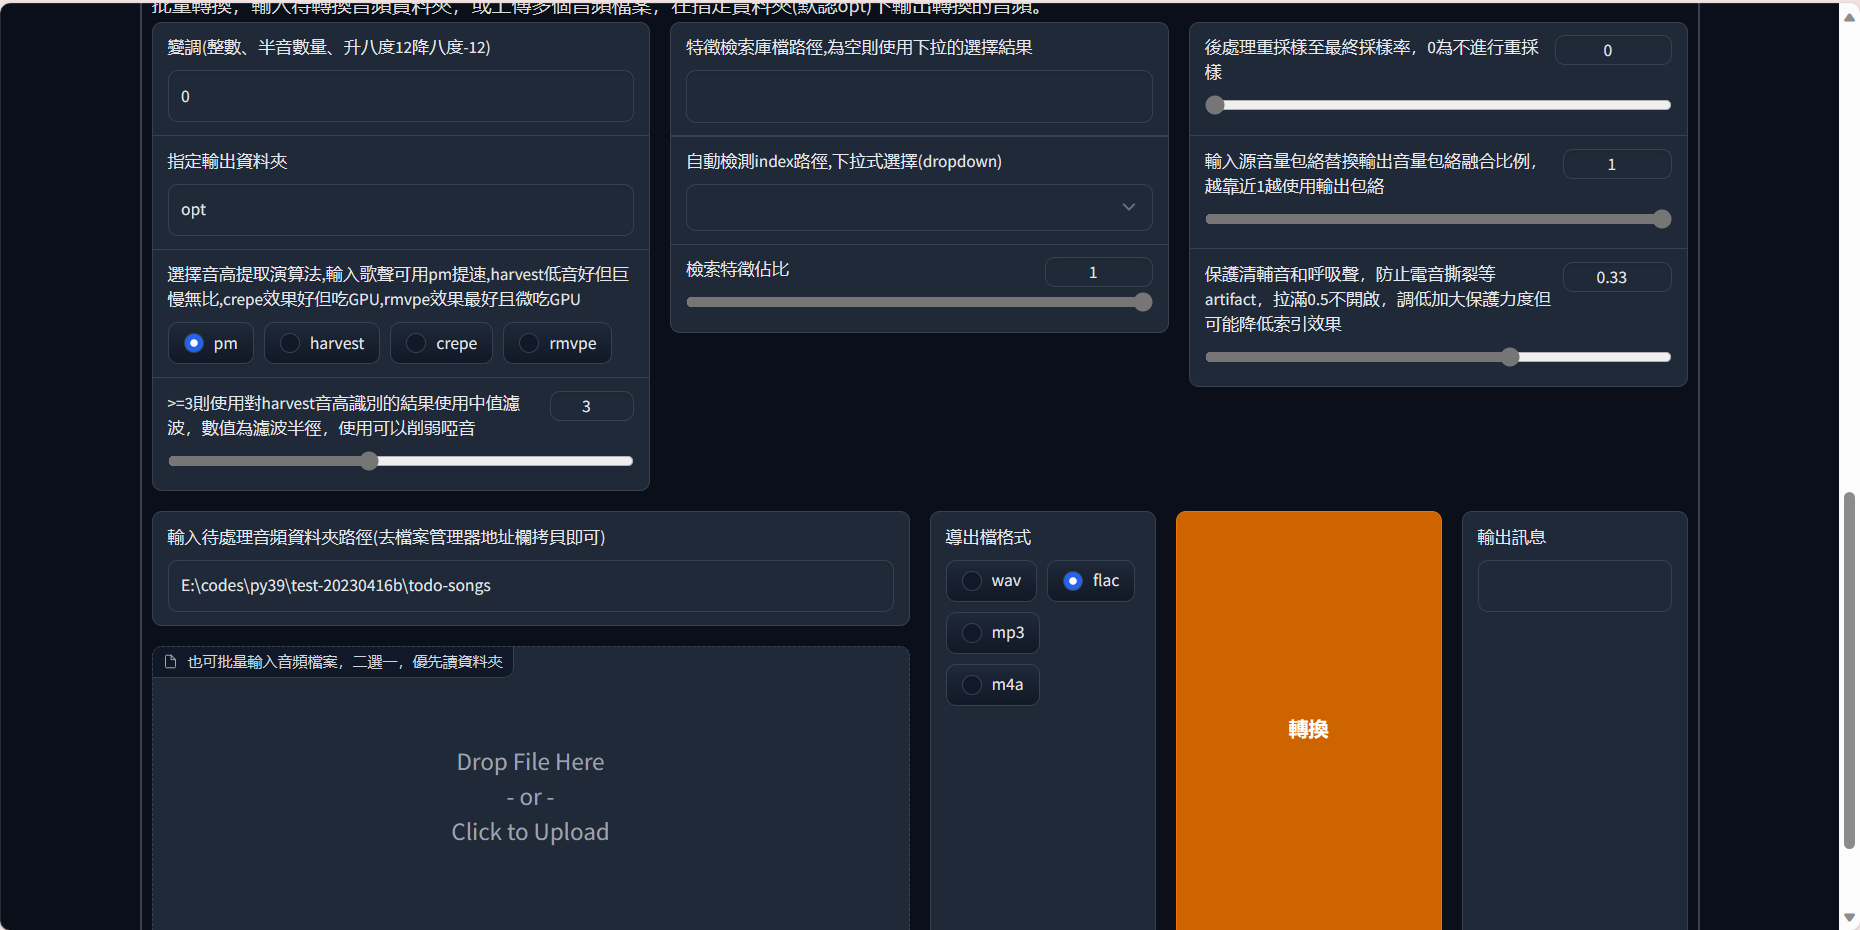Click the page vertical scrollbar thumb

pyautogui.click(x=1850, y=671)
